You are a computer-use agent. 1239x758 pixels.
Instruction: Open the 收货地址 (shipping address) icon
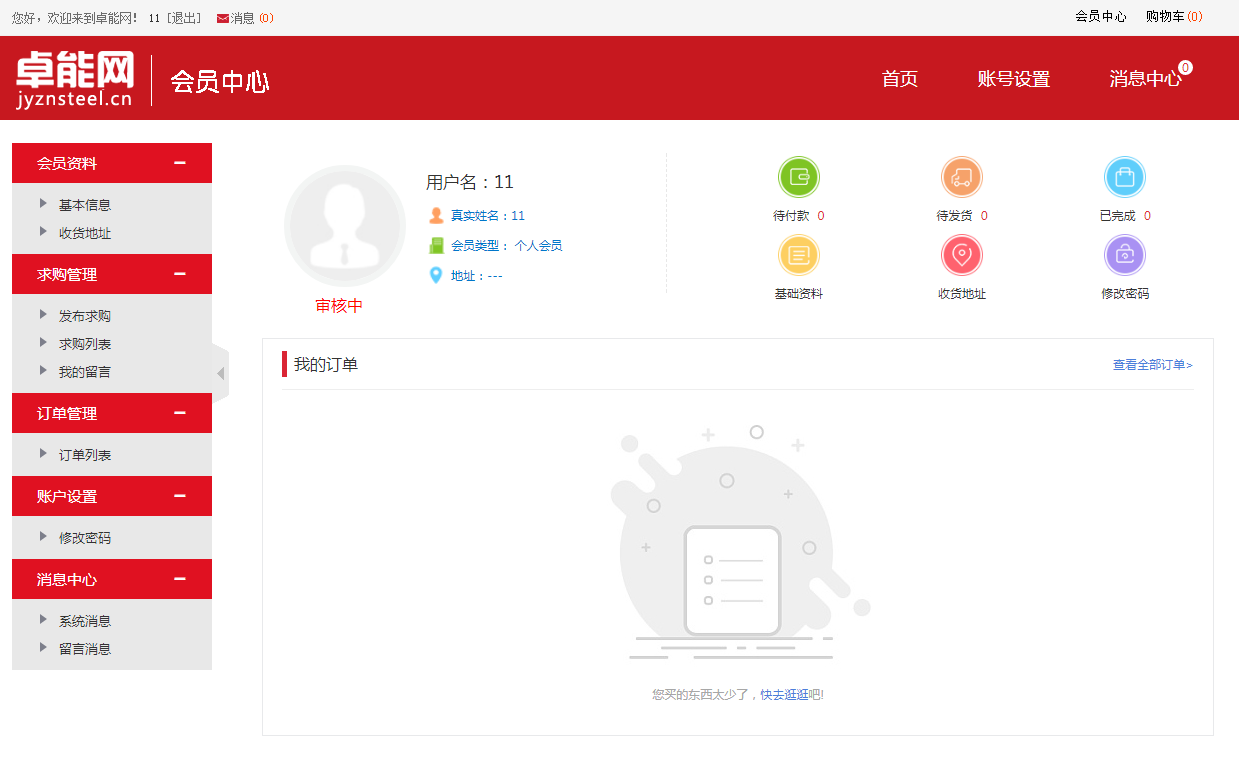click(961, 255)
